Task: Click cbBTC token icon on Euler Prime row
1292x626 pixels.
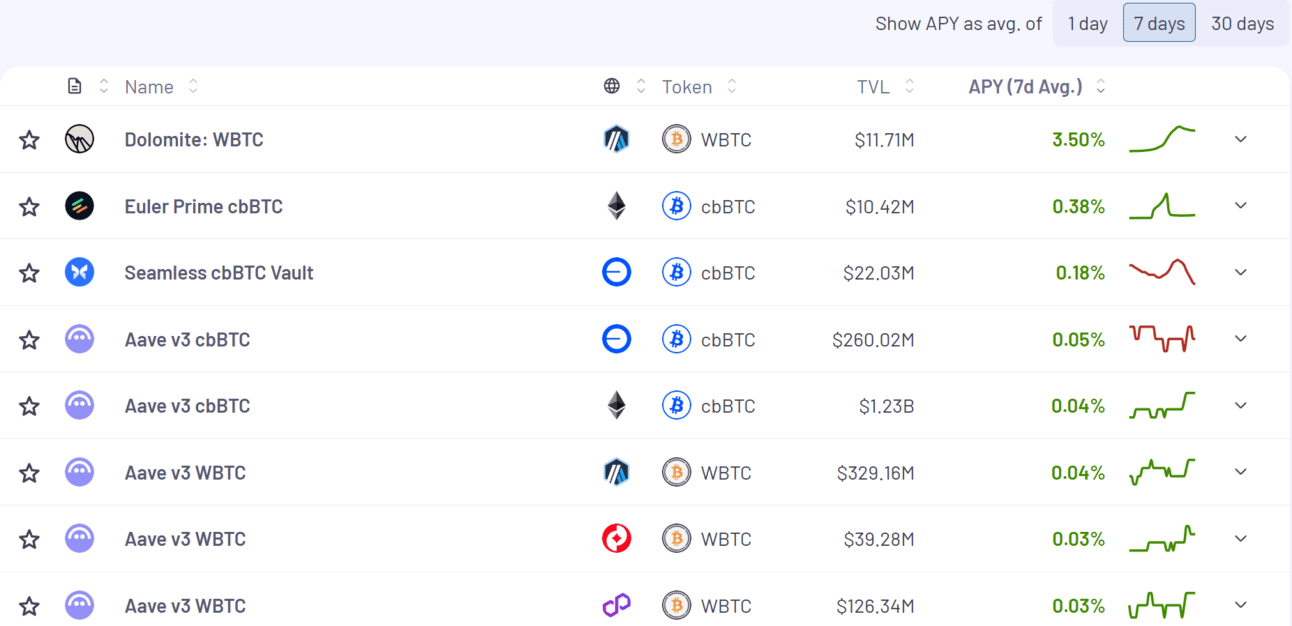Action: point(677,206)
